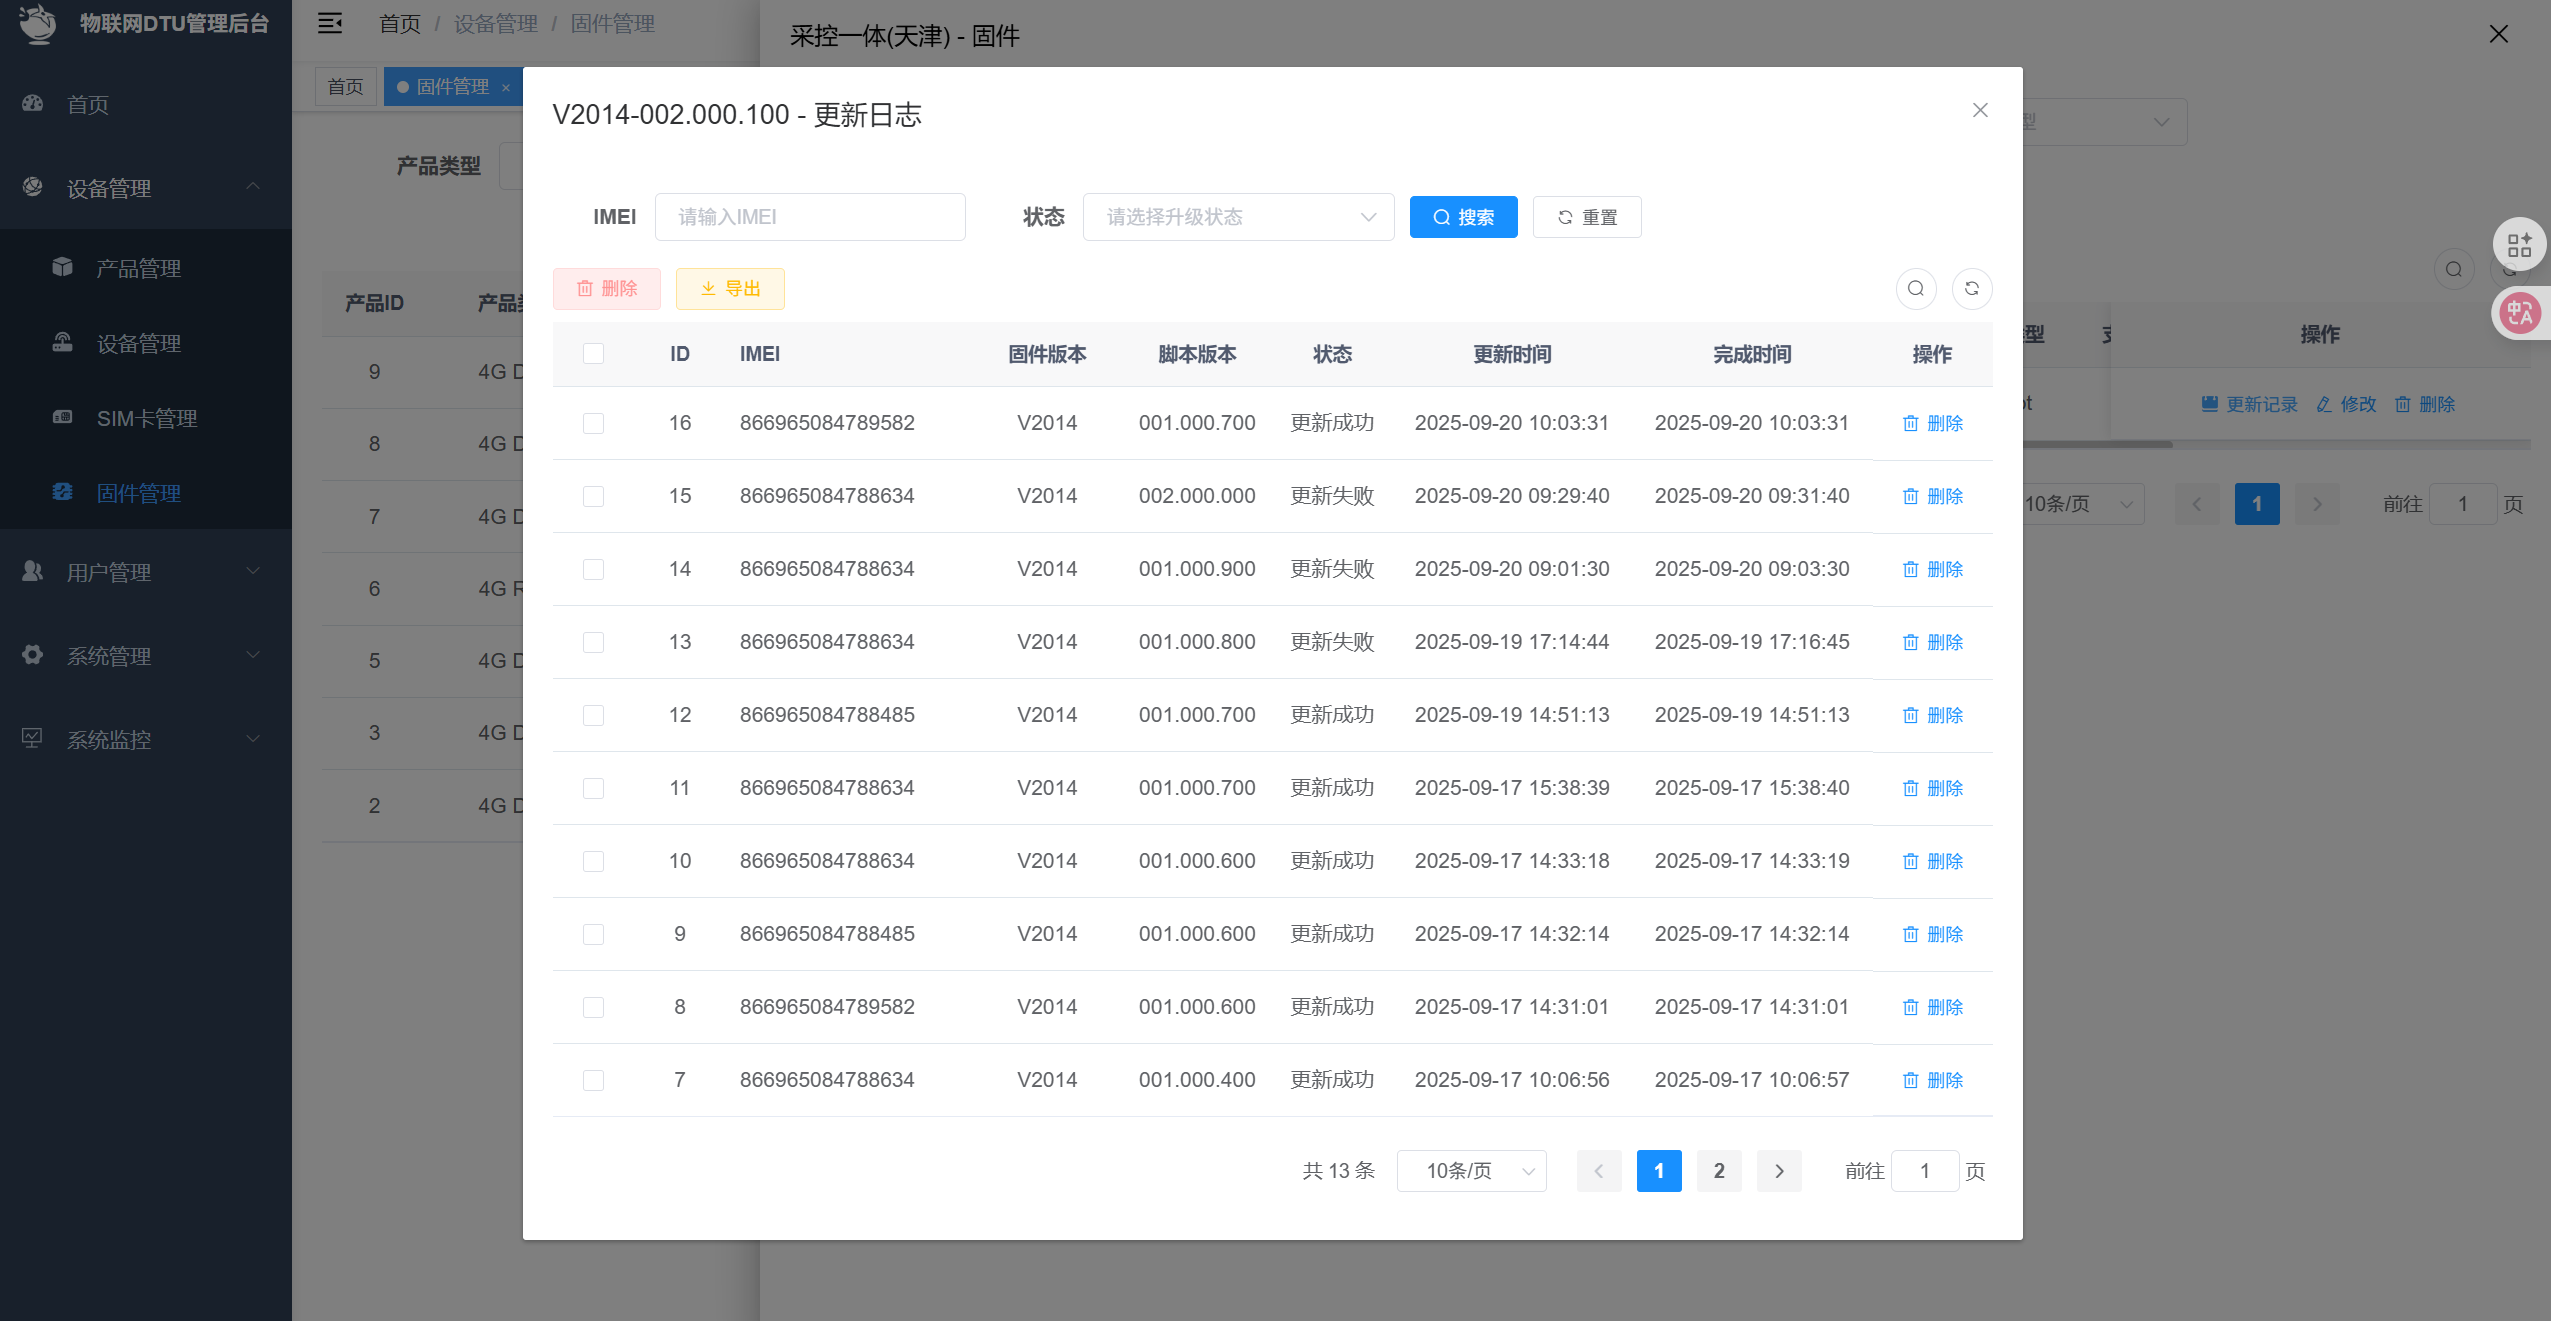Click the dialog 前往 page number input
The image size is (2551, 1321).
(1925, 1171)
